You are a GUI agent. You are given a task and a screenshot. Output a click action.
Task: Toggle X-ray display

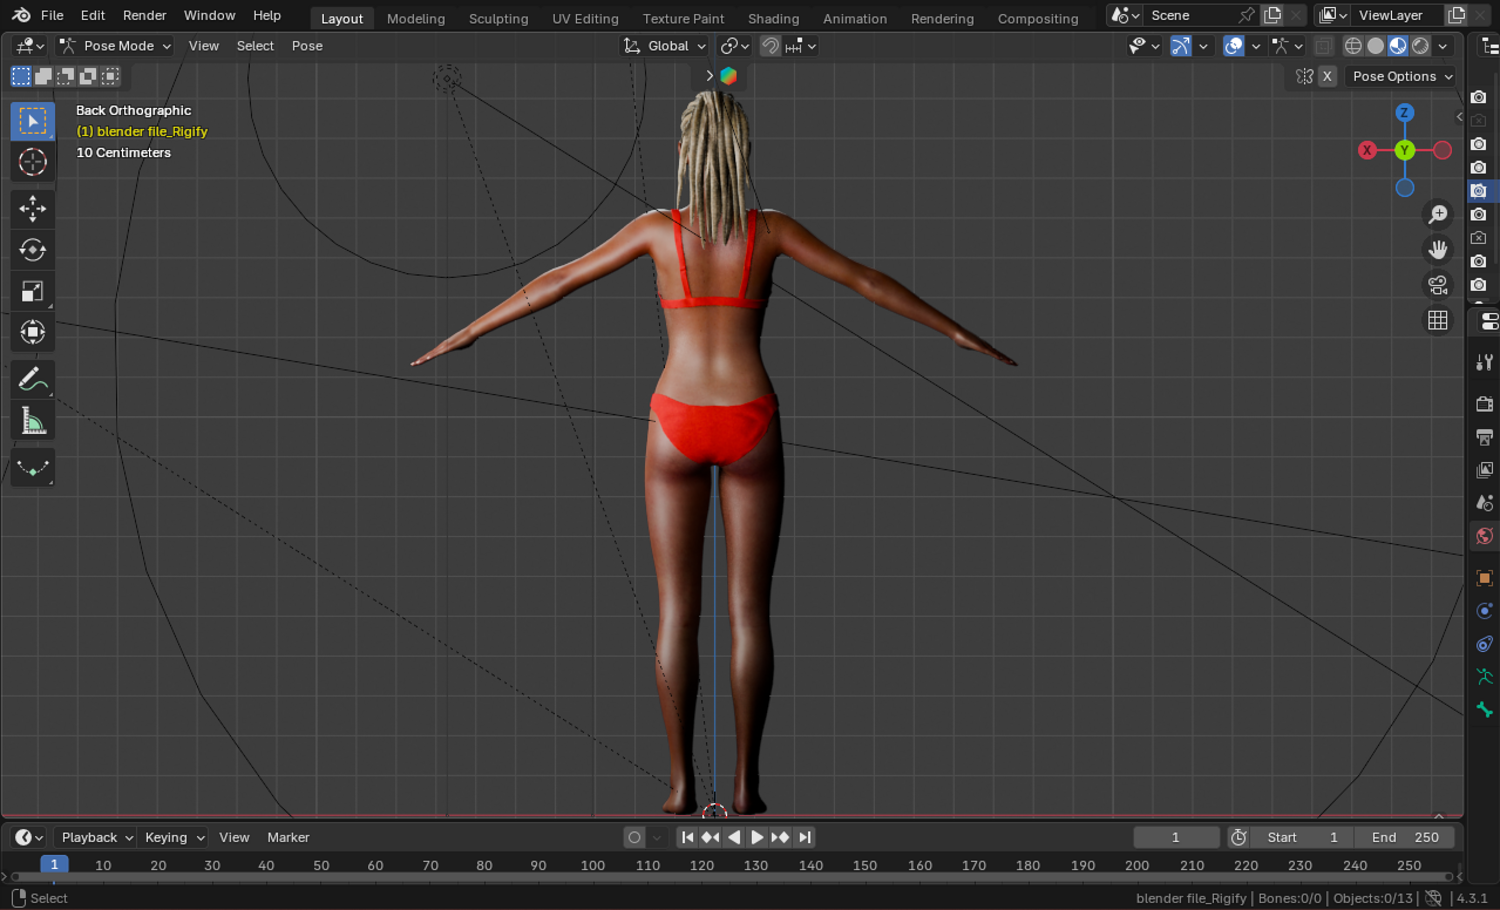click(x=1323, y=46)
